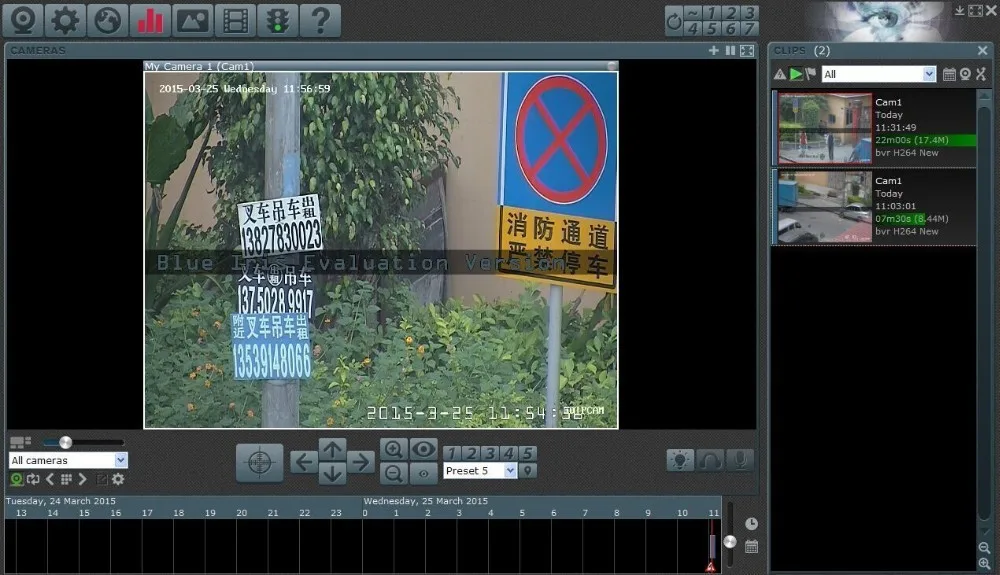Select the 22m00s (17.4M) clip text
Image resolution: width=1000 pixels, height=575 pixels.
911,140
